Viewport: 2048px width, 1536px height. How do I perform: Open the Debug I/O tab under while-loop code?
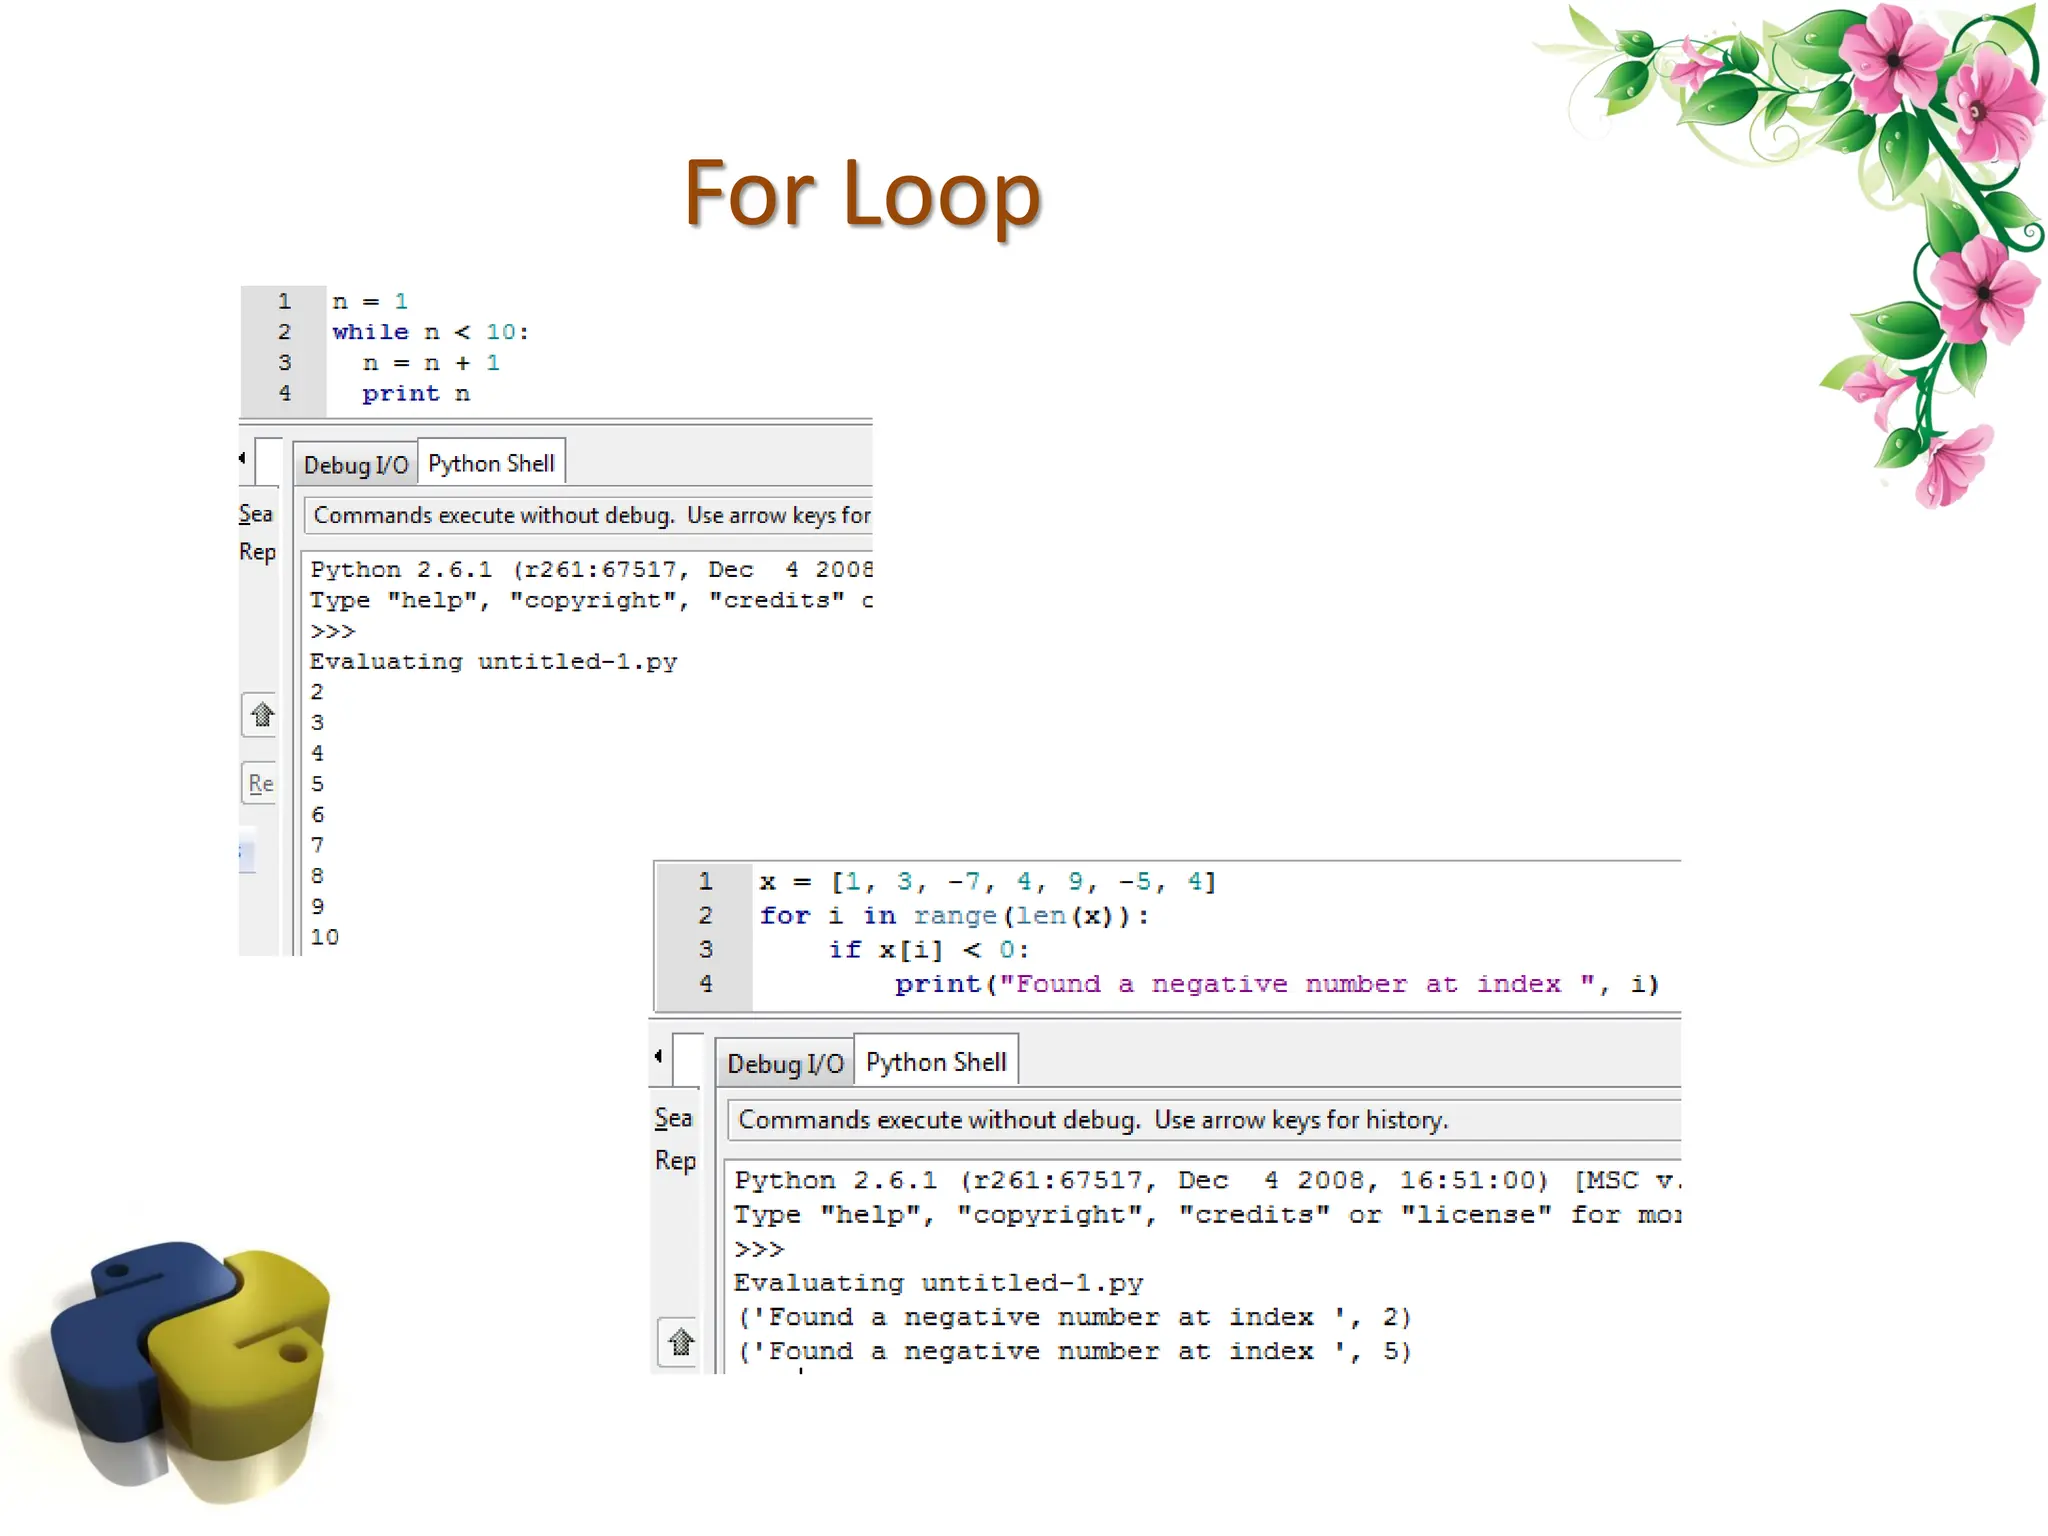click(355, 465)
